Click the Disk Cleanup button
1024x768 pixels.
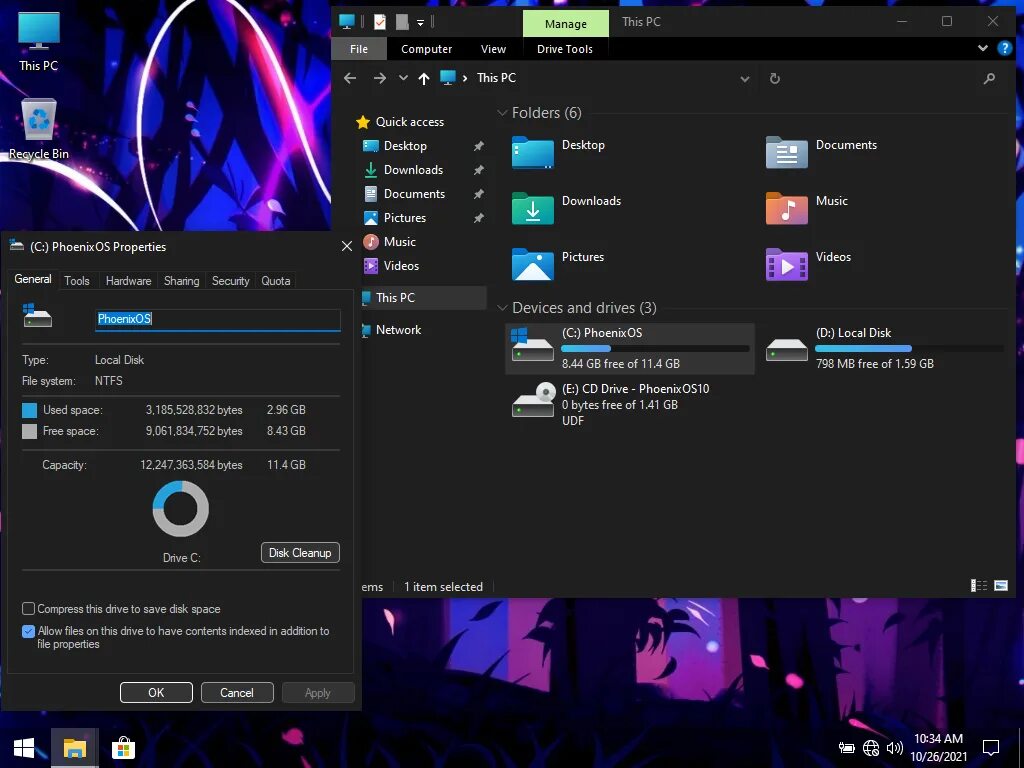pos(300,552)
